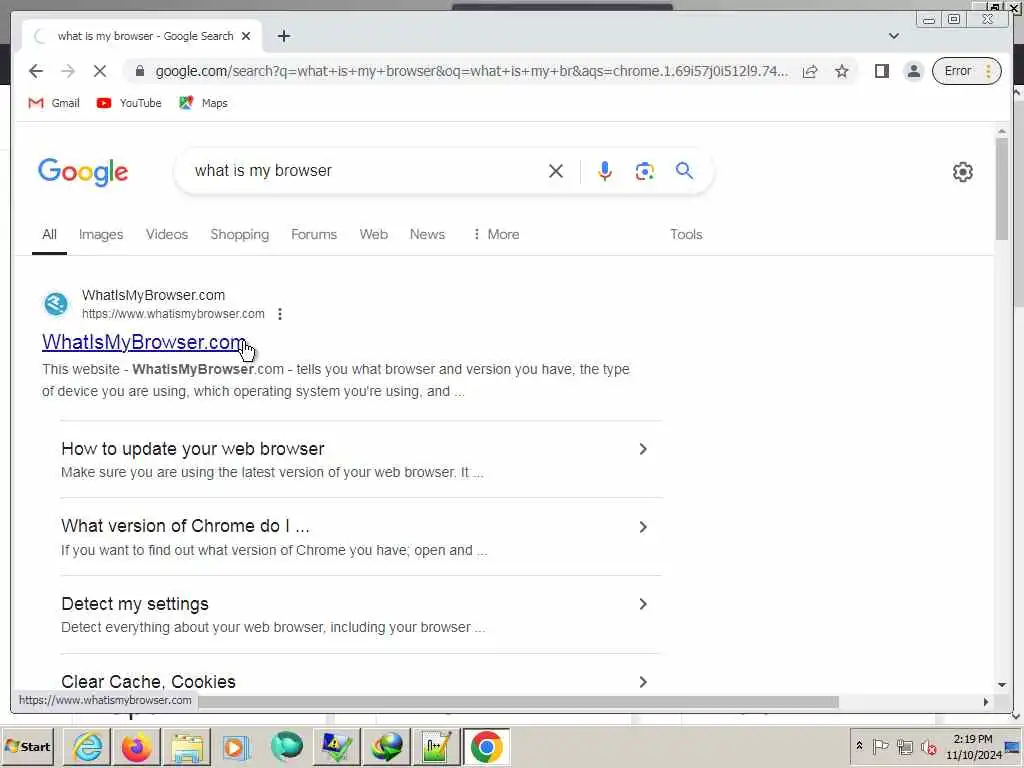Go back using the browser back arrow
The width and height of the screenshot is (1024, 768).
pos(36,71)
